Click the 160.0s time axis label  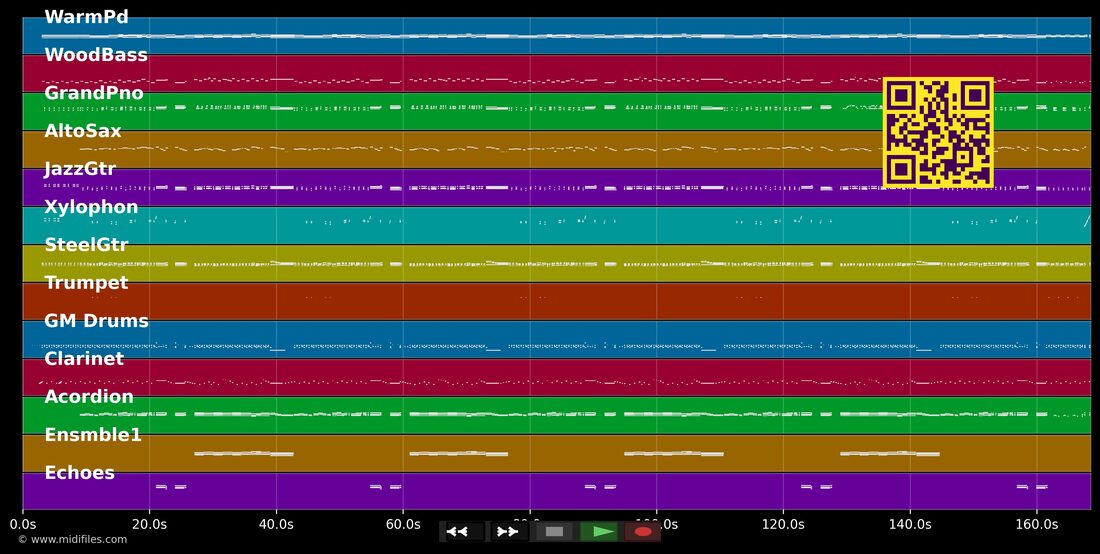[1037, 524]
